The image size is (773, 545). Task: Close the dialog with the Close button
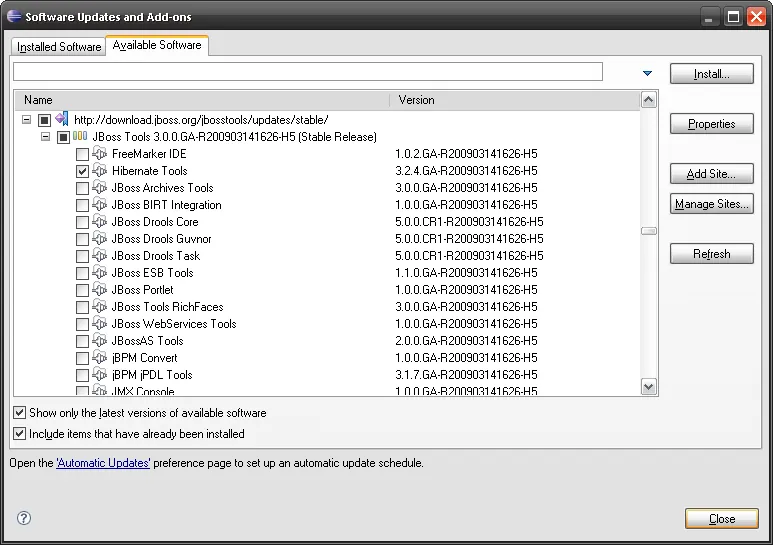coord(722,518)
